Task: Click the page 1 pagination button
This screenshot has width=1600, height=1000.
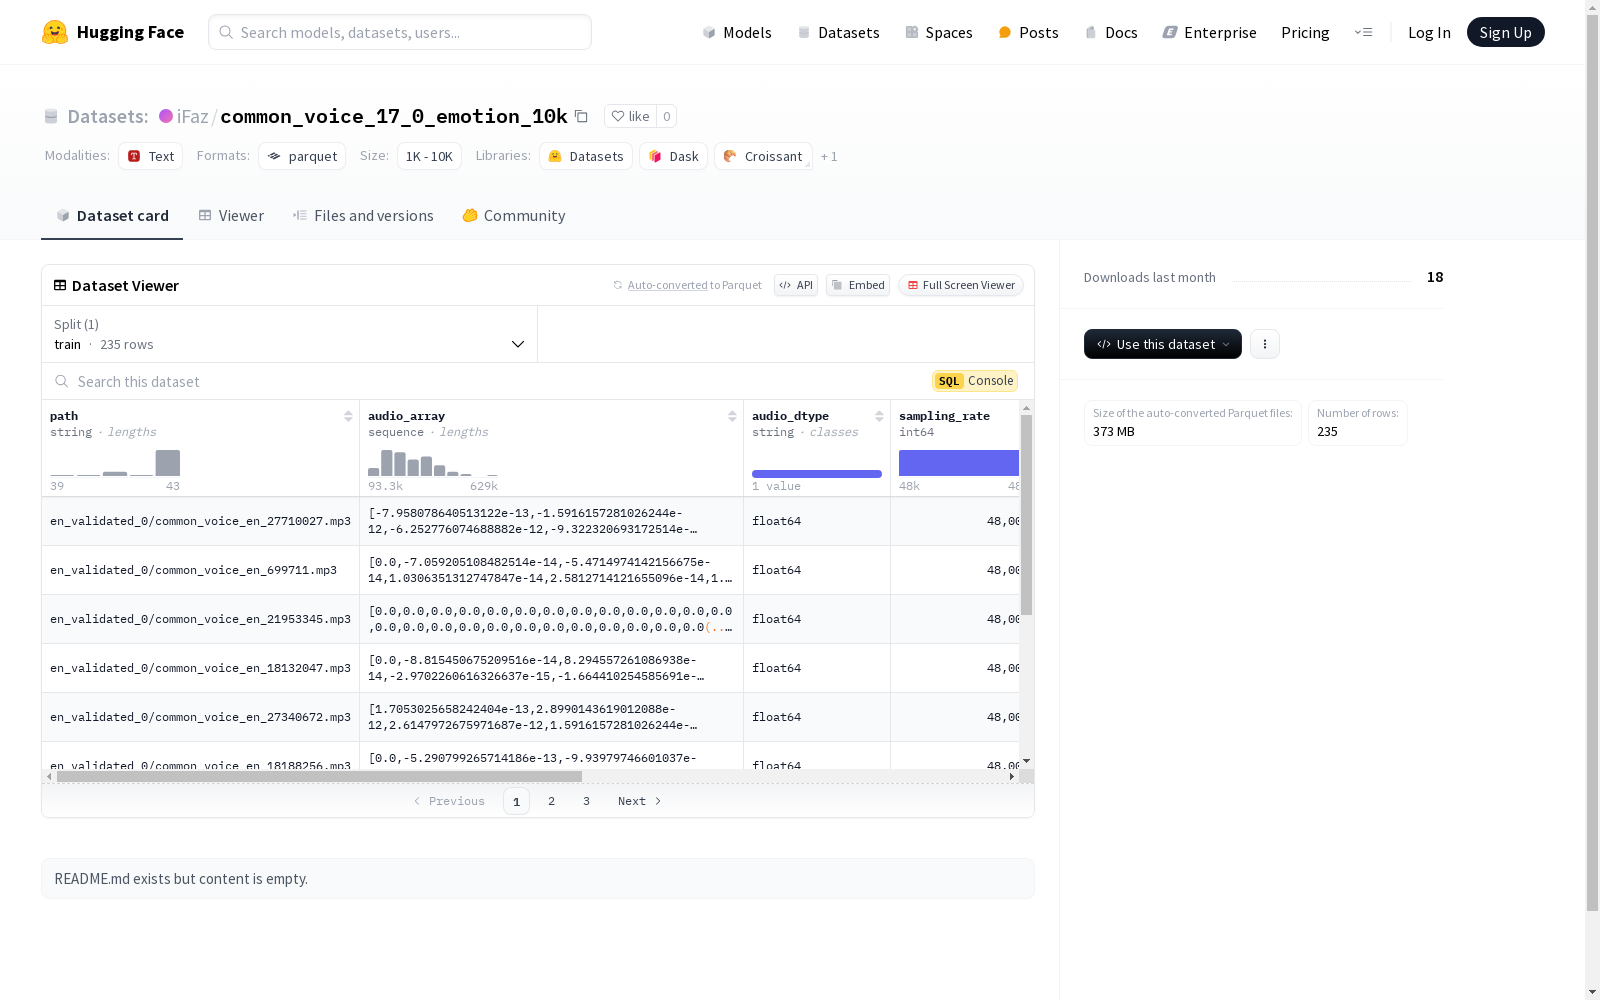Action: [516, 801]
